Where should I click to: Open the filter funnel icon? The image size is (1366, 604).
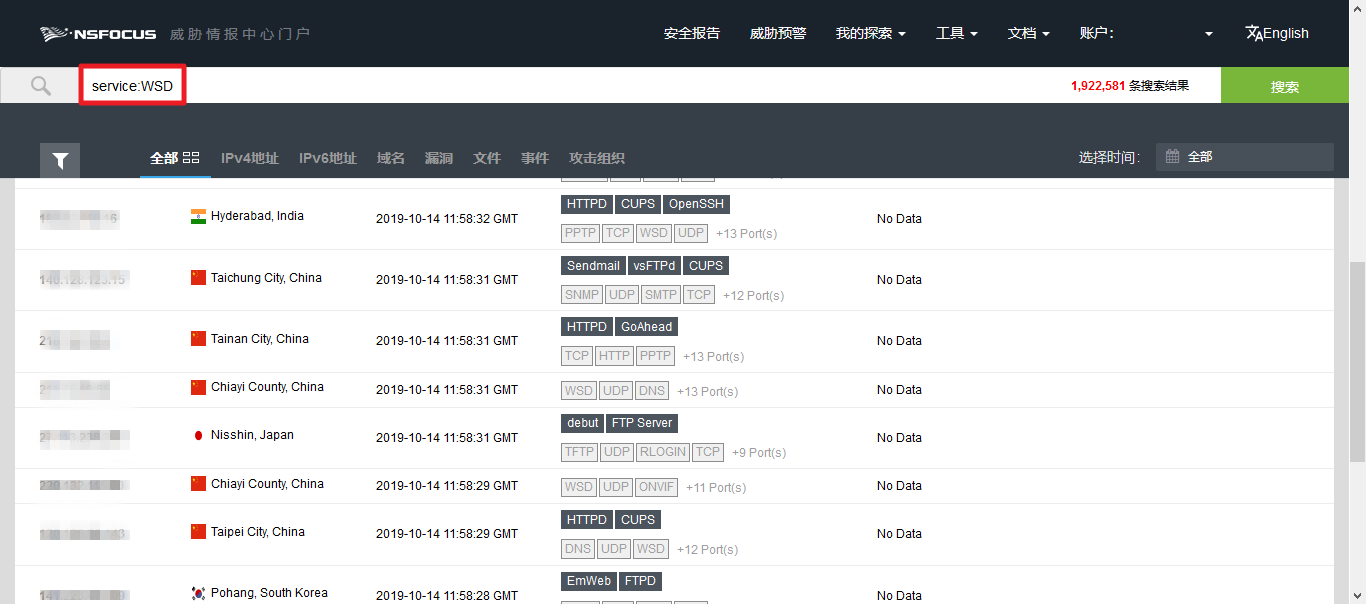pyautogui.click(x=60, y=160)
